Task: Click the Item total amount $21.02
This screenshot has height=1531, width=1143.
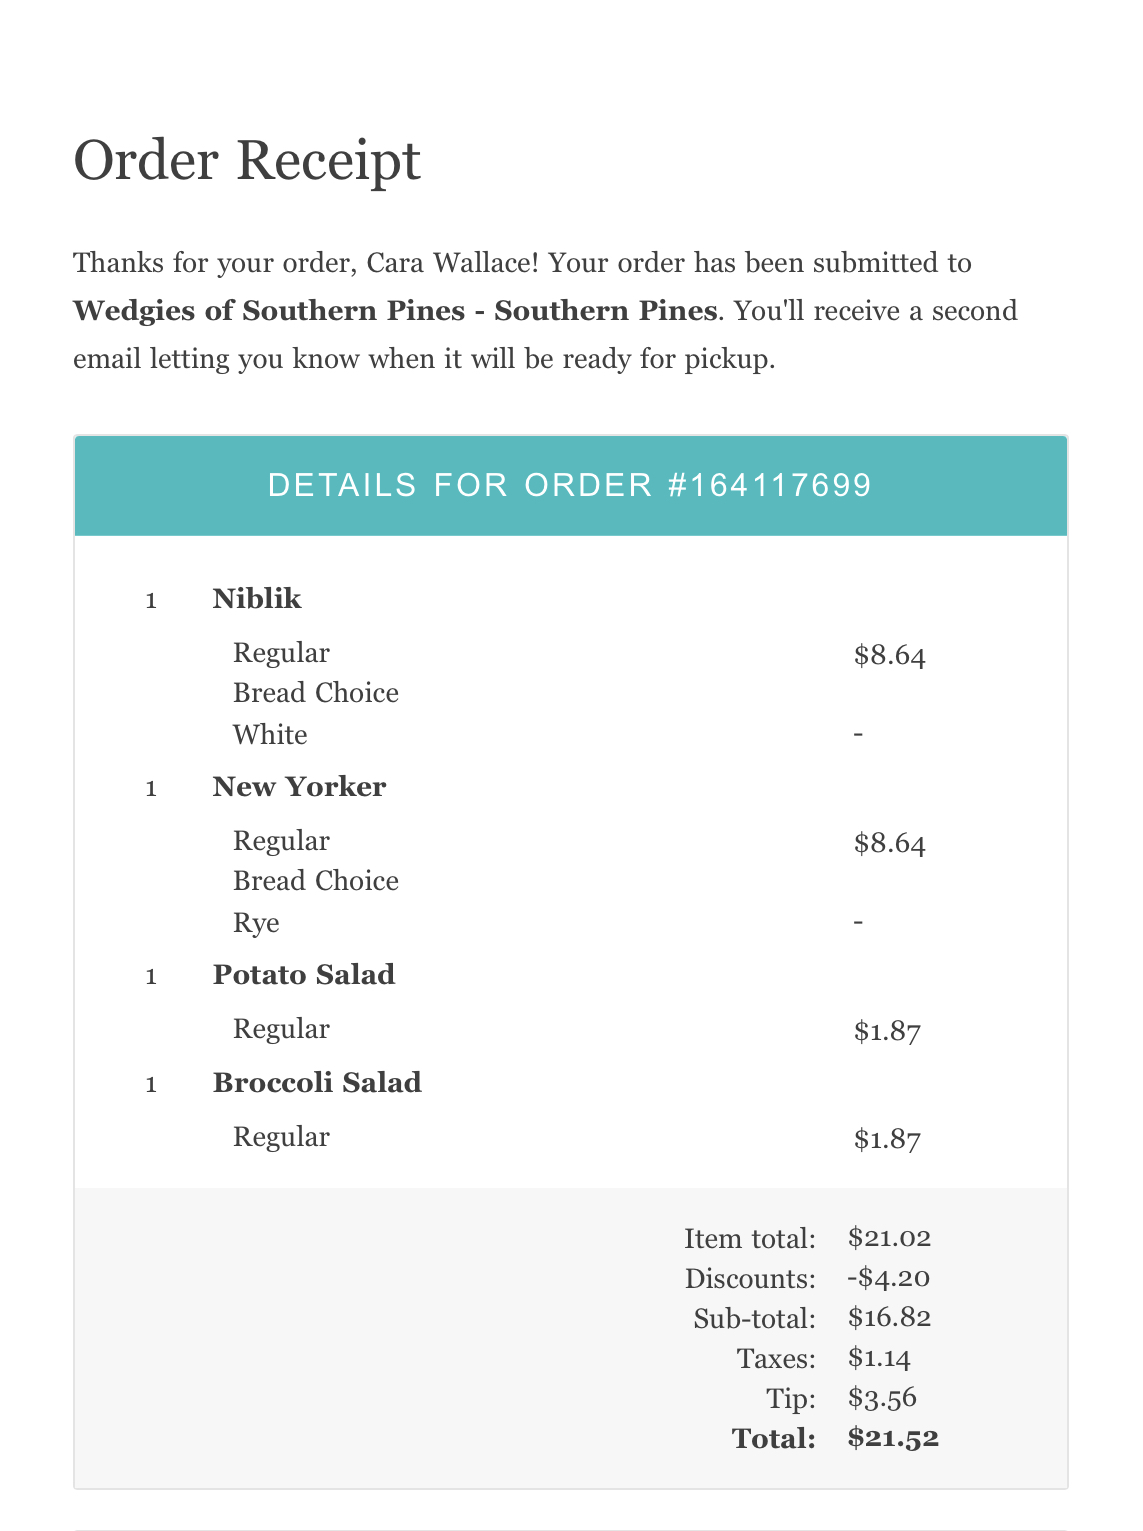Action: tap(889, 1238)
